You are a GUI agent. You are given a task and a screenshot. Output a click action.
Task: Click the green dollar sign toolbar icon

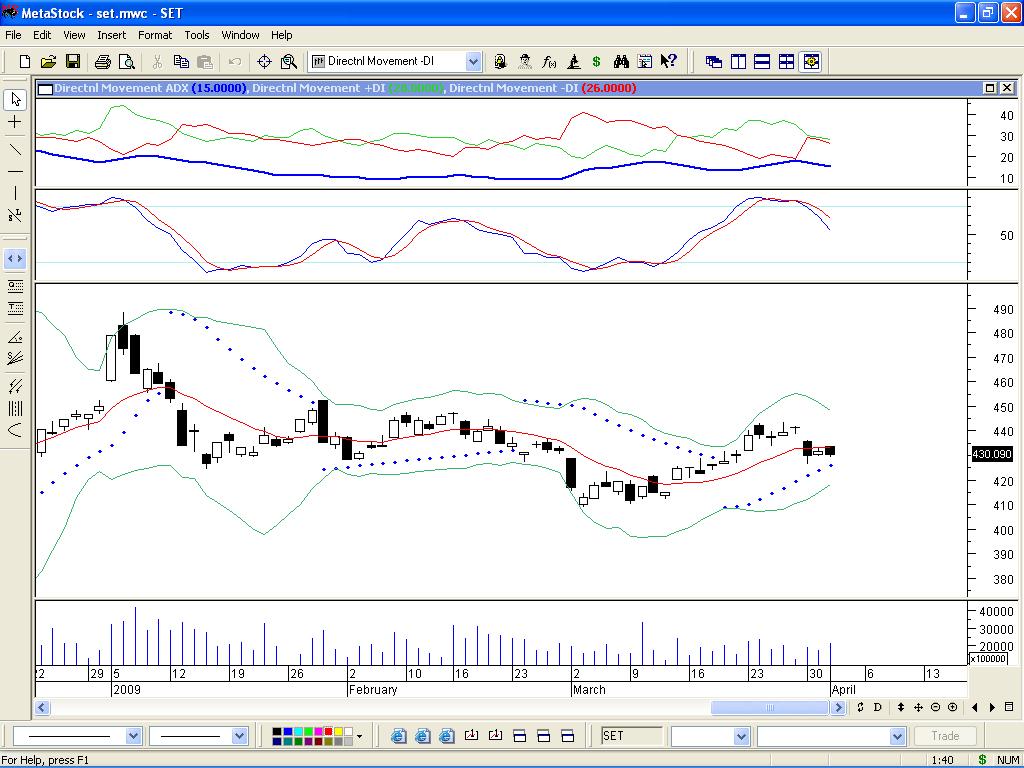(596, 61)
